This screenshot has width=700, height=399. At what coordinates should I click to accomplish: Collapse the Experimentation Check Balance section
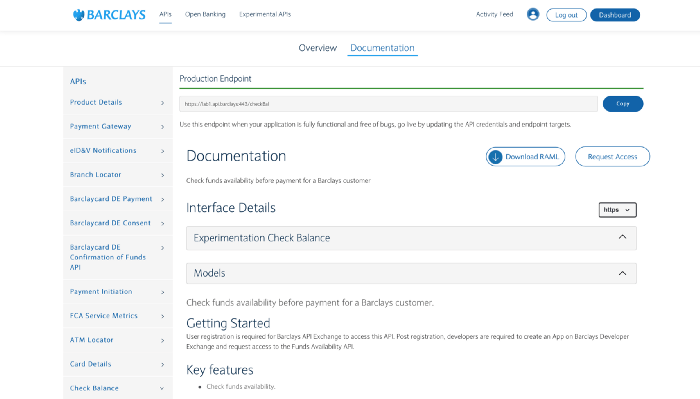tap(622, 237)
